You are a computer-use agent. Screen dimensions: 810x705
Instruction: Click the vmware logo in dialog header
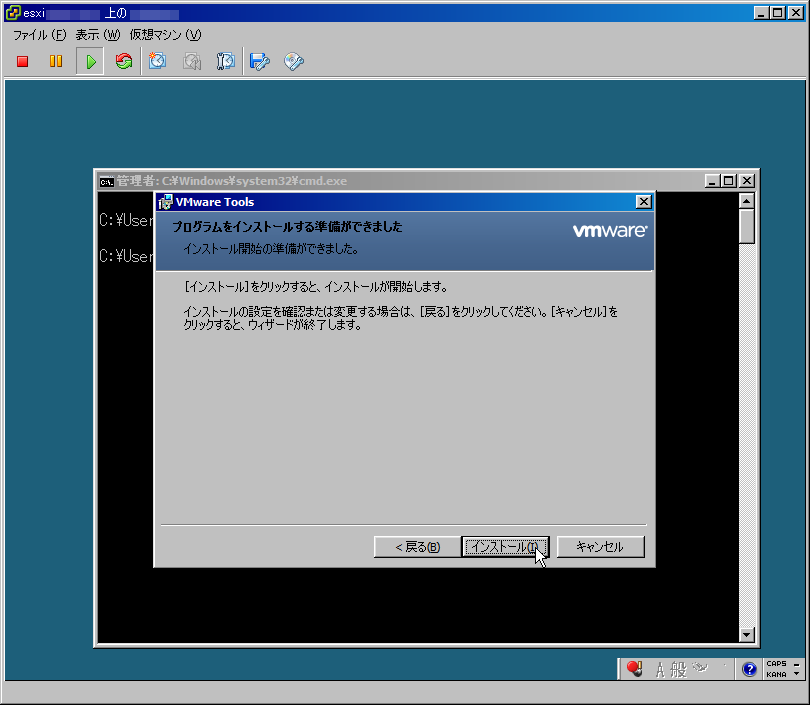point(610,230)
